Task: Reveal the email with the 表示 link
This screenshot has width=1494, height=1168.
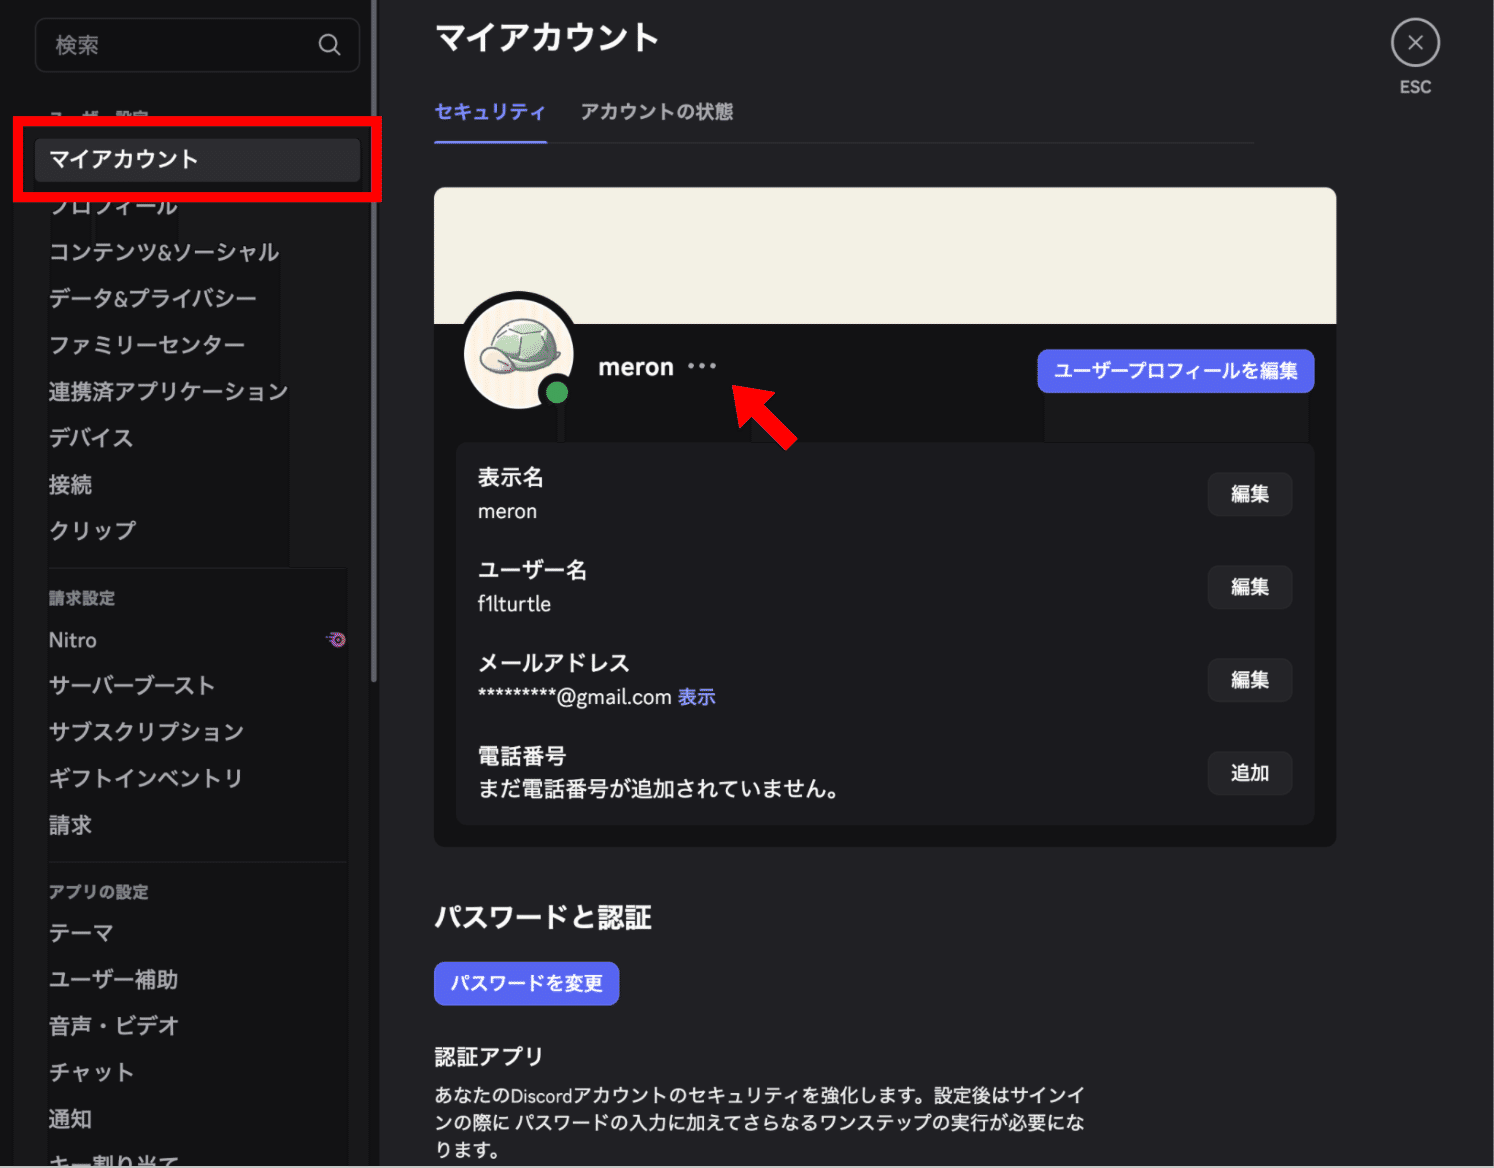Action: 696,697
